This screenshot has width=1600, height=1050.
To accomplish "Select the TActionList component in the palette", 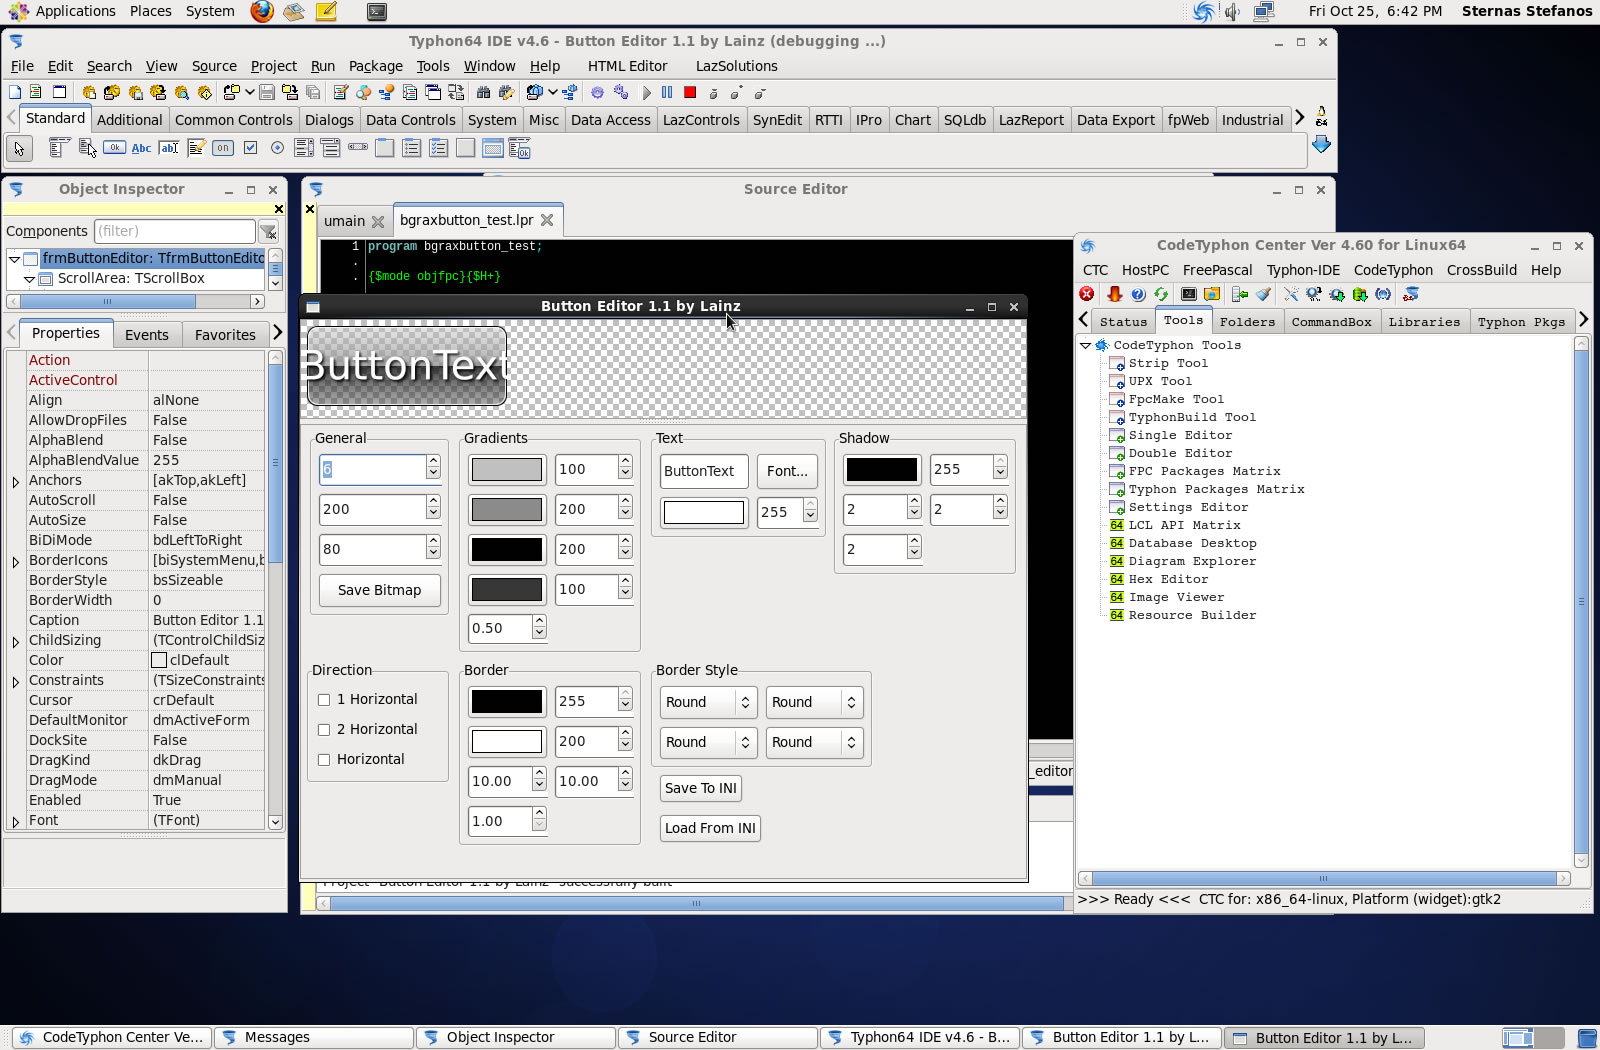I will pyautogui.click(x=519, y=149).
